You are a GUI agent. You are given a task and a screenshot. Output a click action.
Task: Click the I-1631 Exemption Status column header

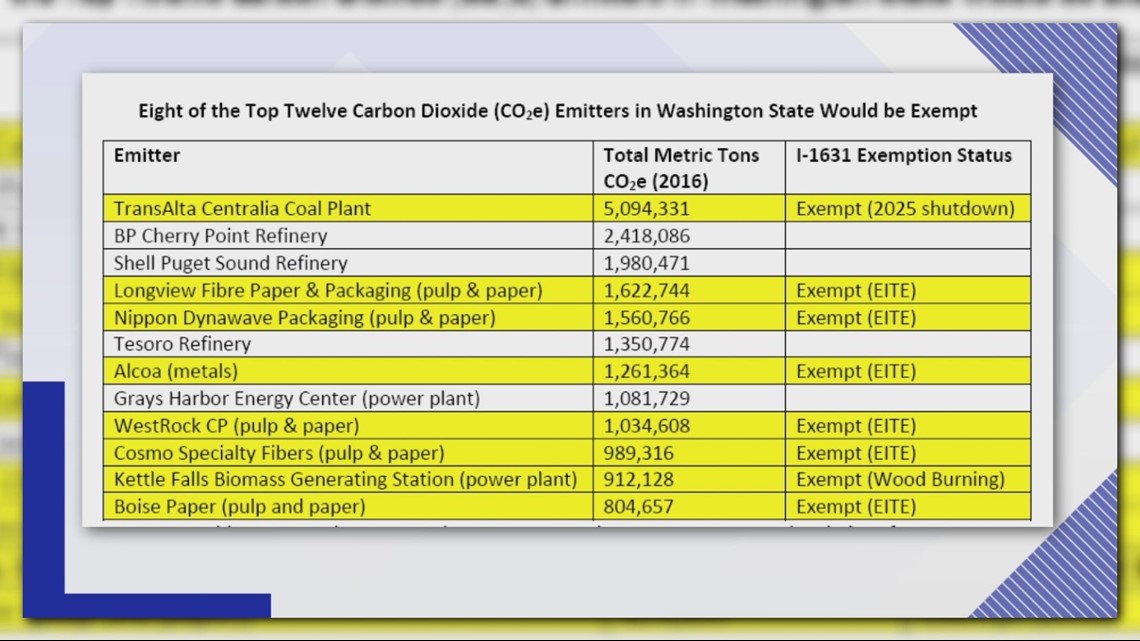904,156
